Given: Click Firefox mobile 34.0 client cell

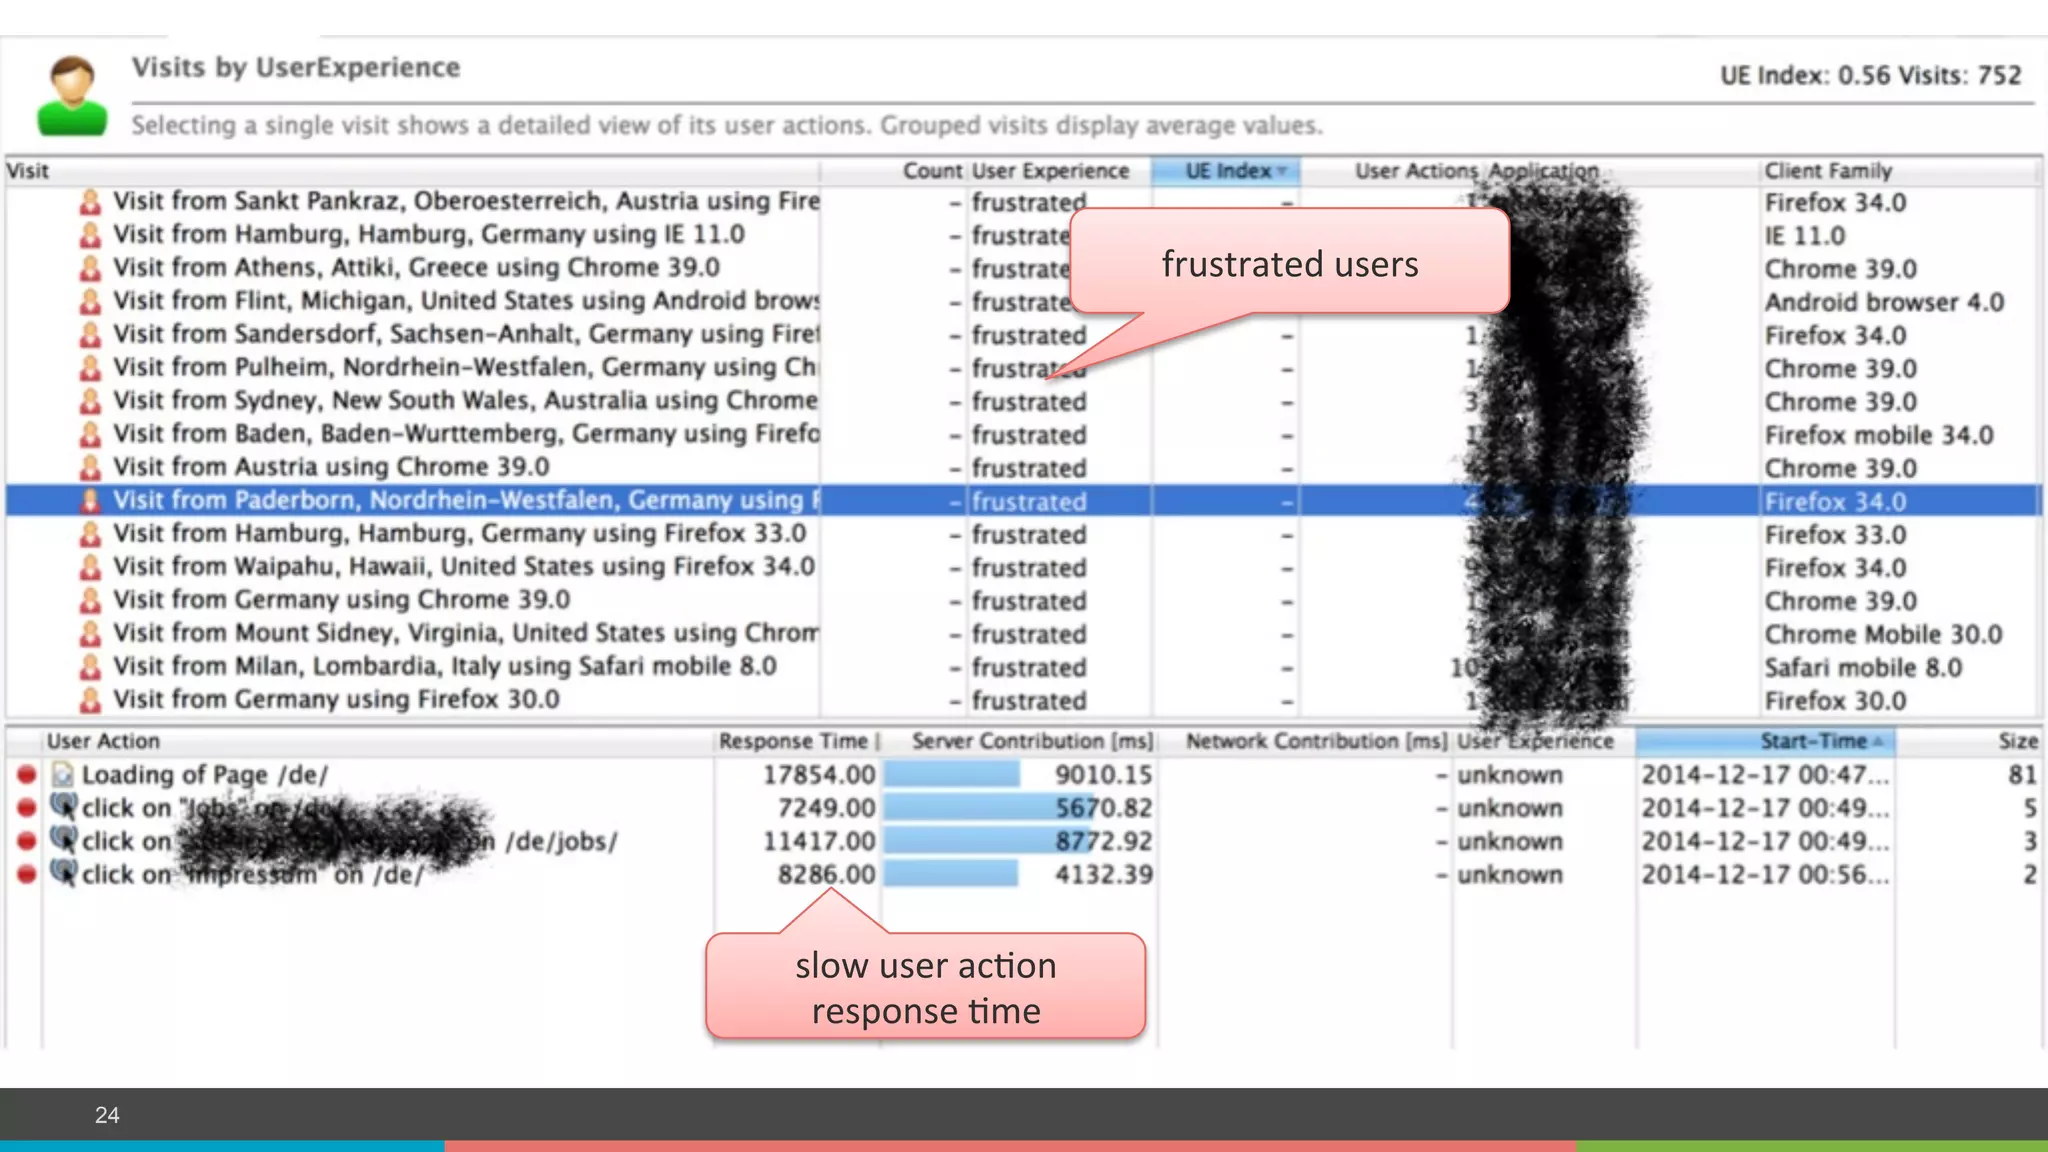Looking at the screenshot, I should 1879,435.
